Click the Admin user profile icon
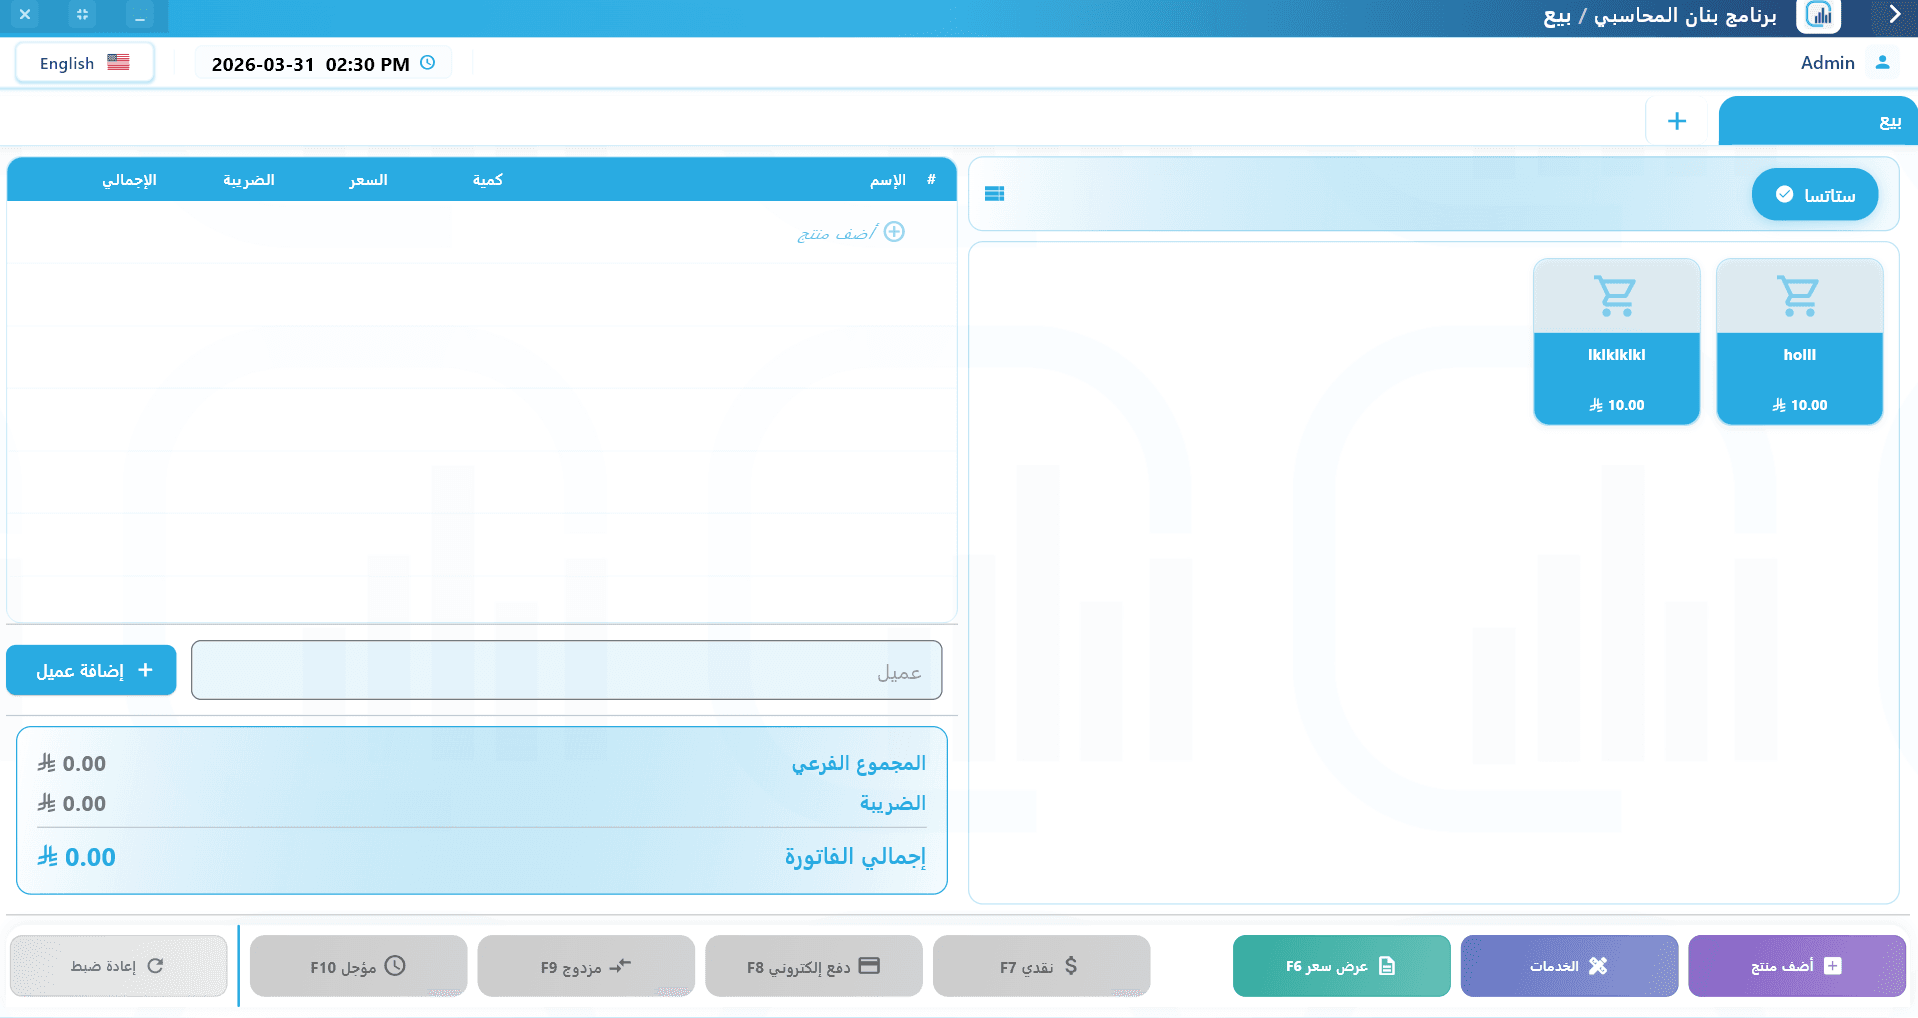 pyautogui.click(x=1882, y=62)
